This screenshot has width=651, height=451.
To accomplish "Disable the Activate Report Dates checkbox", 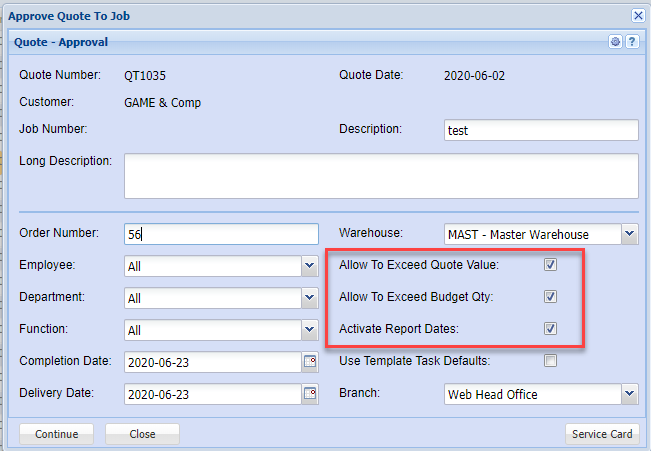I will [550, 329].
